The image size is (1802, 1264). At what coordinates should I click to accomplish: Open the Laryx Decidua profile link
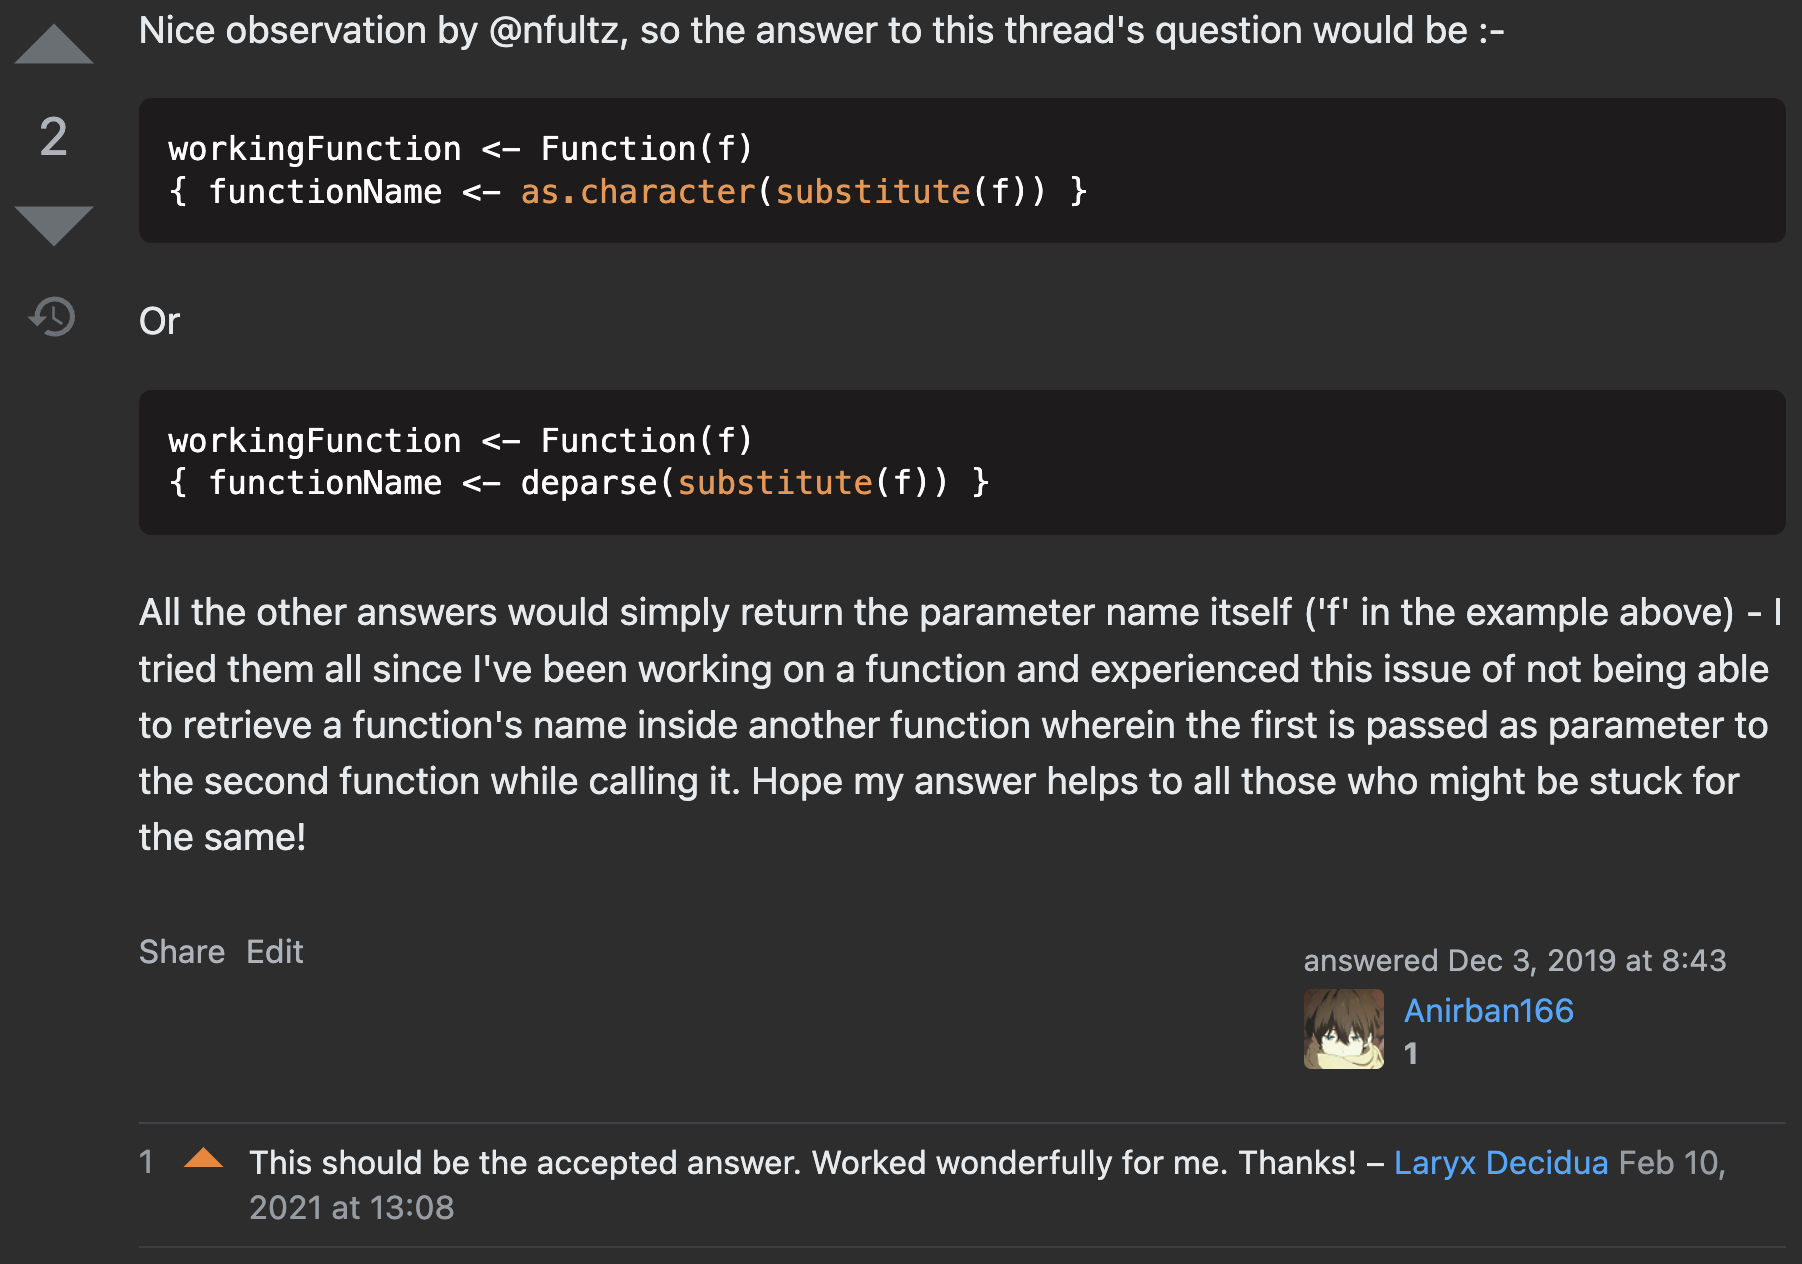(1501, 1162)
